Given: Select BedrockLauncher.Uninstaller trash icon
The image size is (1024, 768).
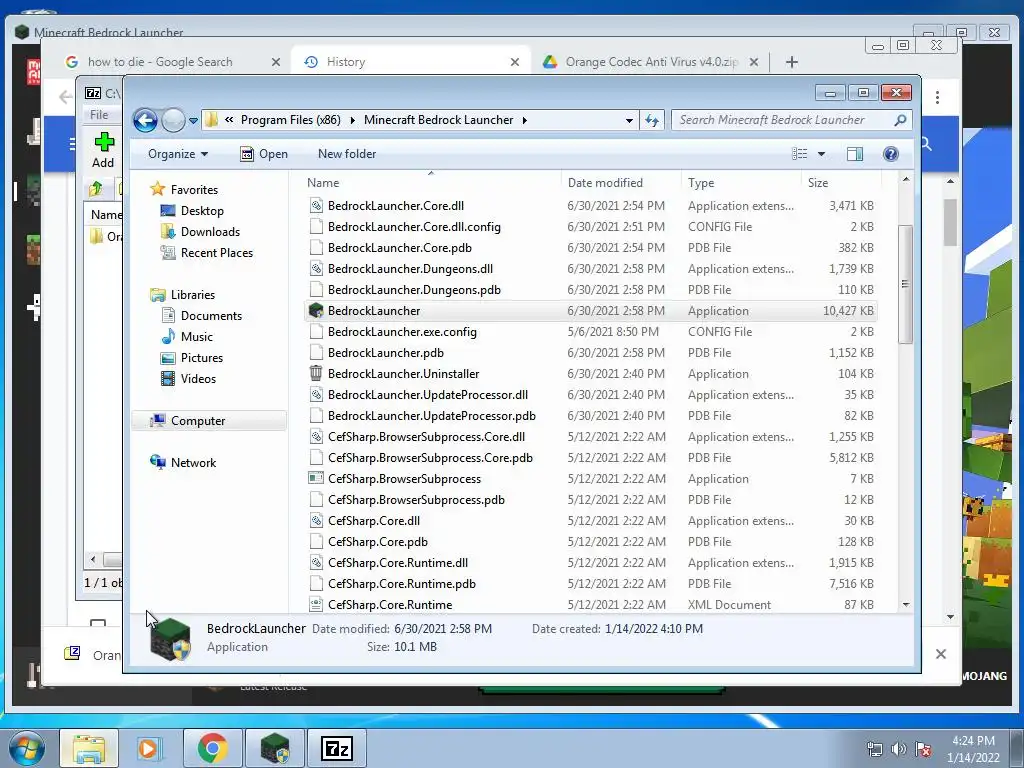Looking at the screenshot, I should tap(316, 374).
